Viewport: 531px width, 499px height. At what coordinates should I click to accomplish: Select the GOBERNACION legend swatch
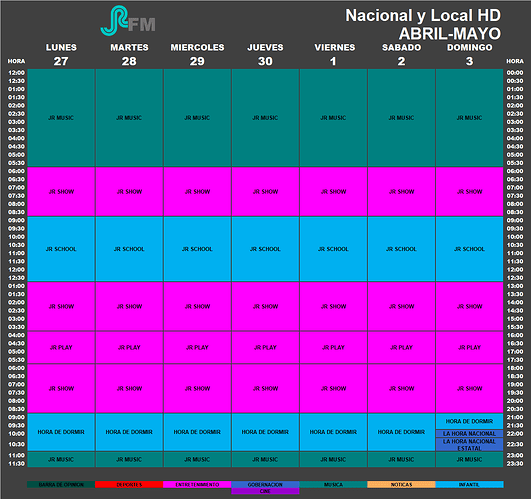(x=265, y=484)
